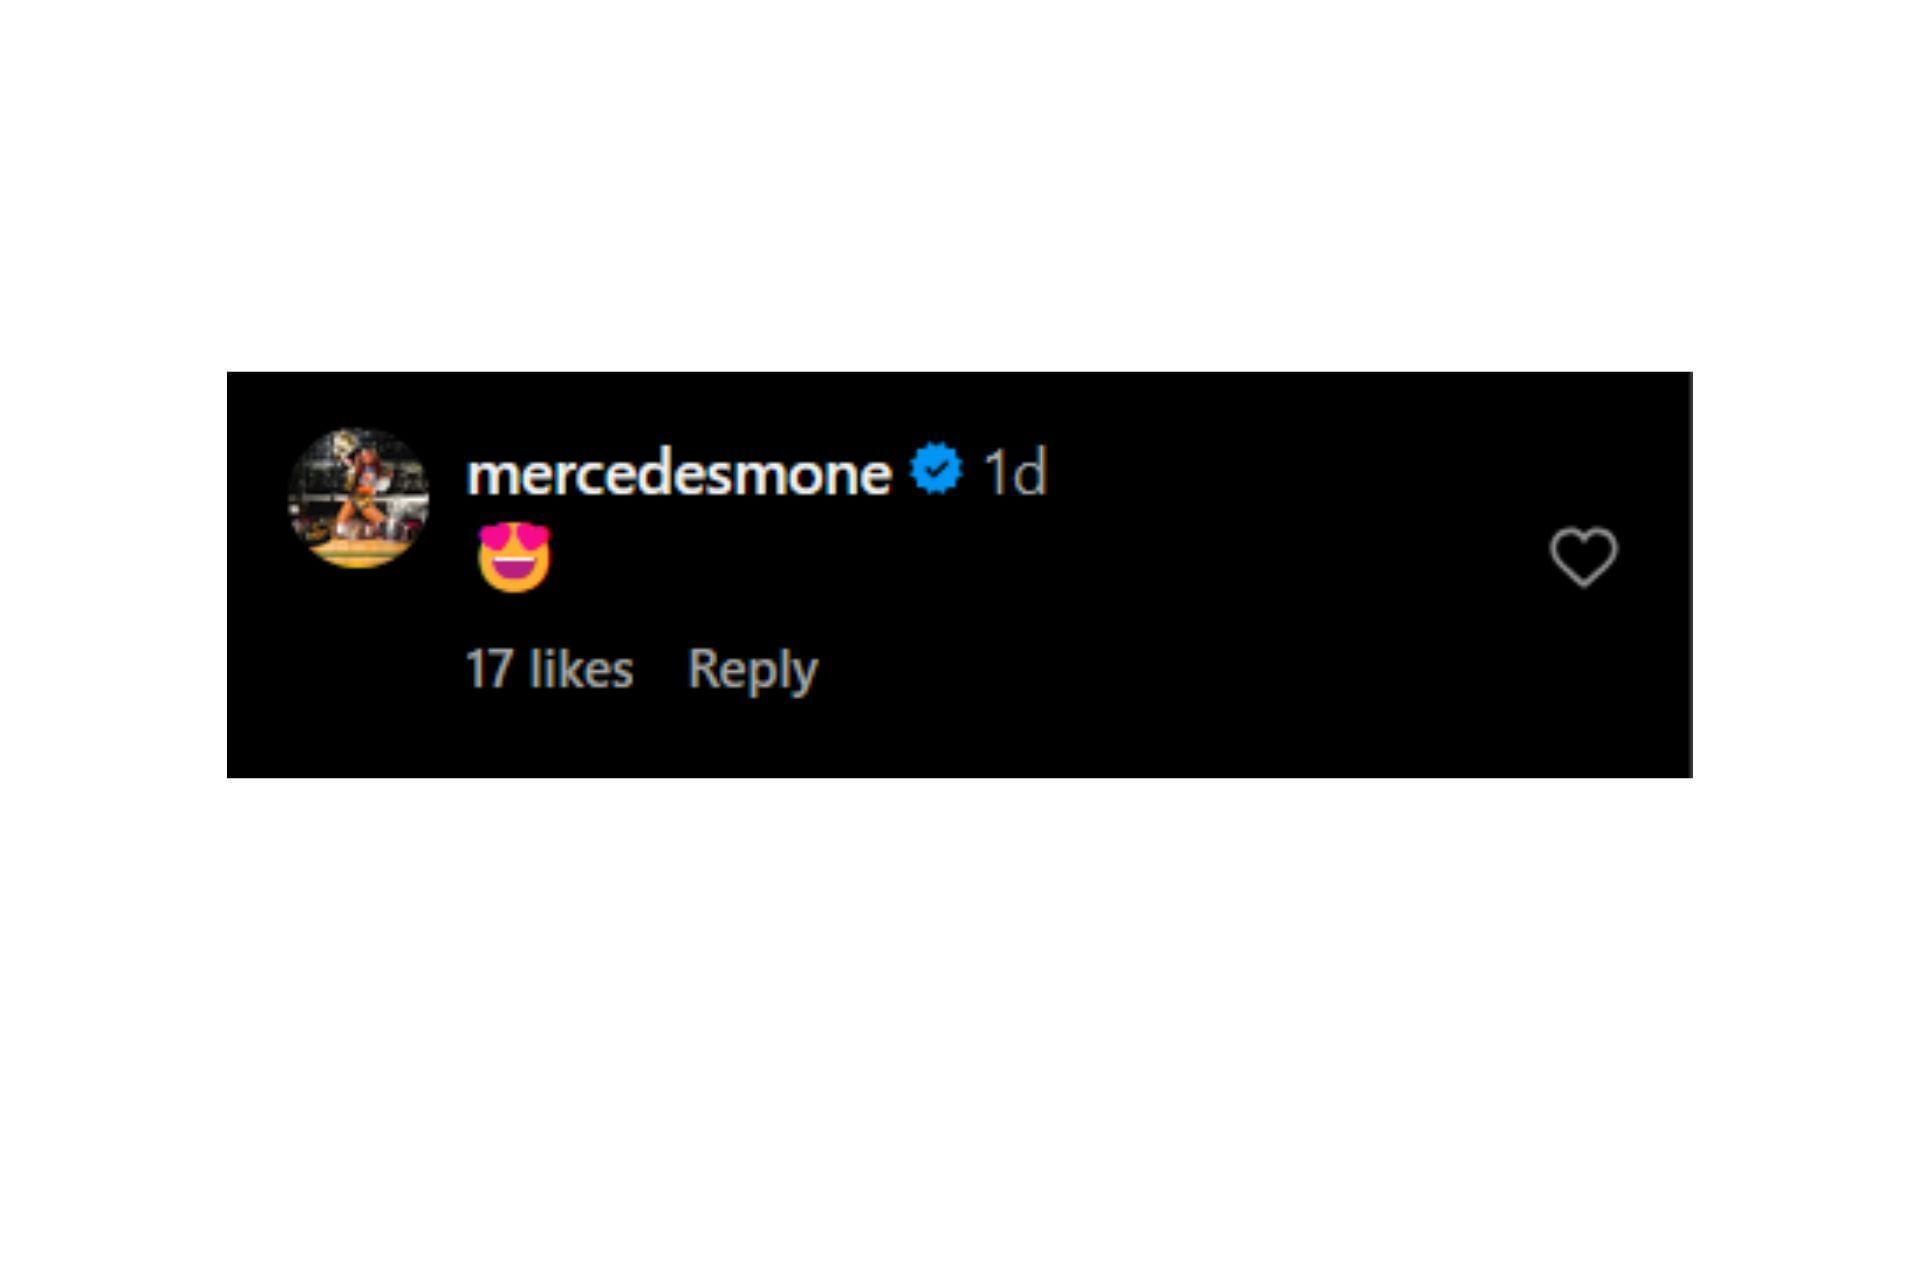This screenshot has width=1920, height=1280.
Task: Click the blue verified badge
Action: (x=936, y=470)
